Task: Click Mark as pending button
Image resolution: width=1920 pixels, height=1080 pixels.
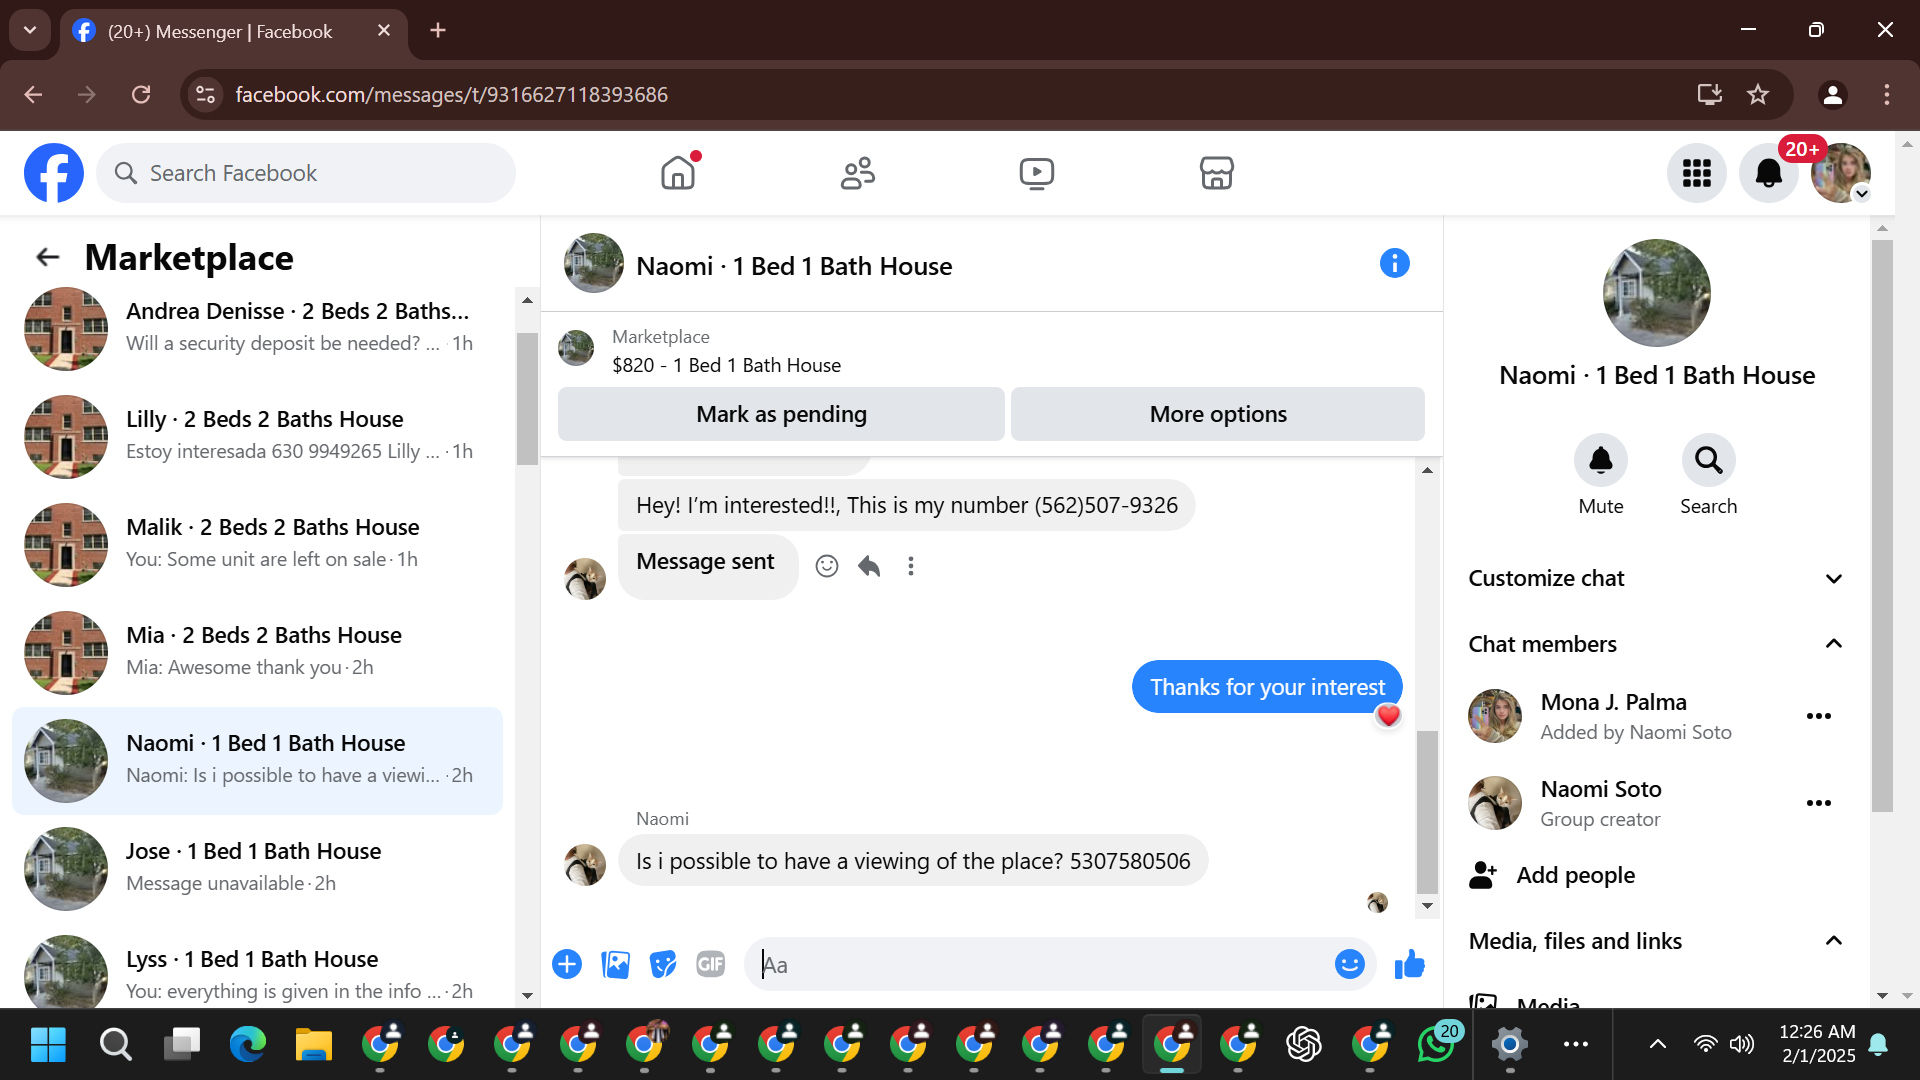Action: (781, 414)
